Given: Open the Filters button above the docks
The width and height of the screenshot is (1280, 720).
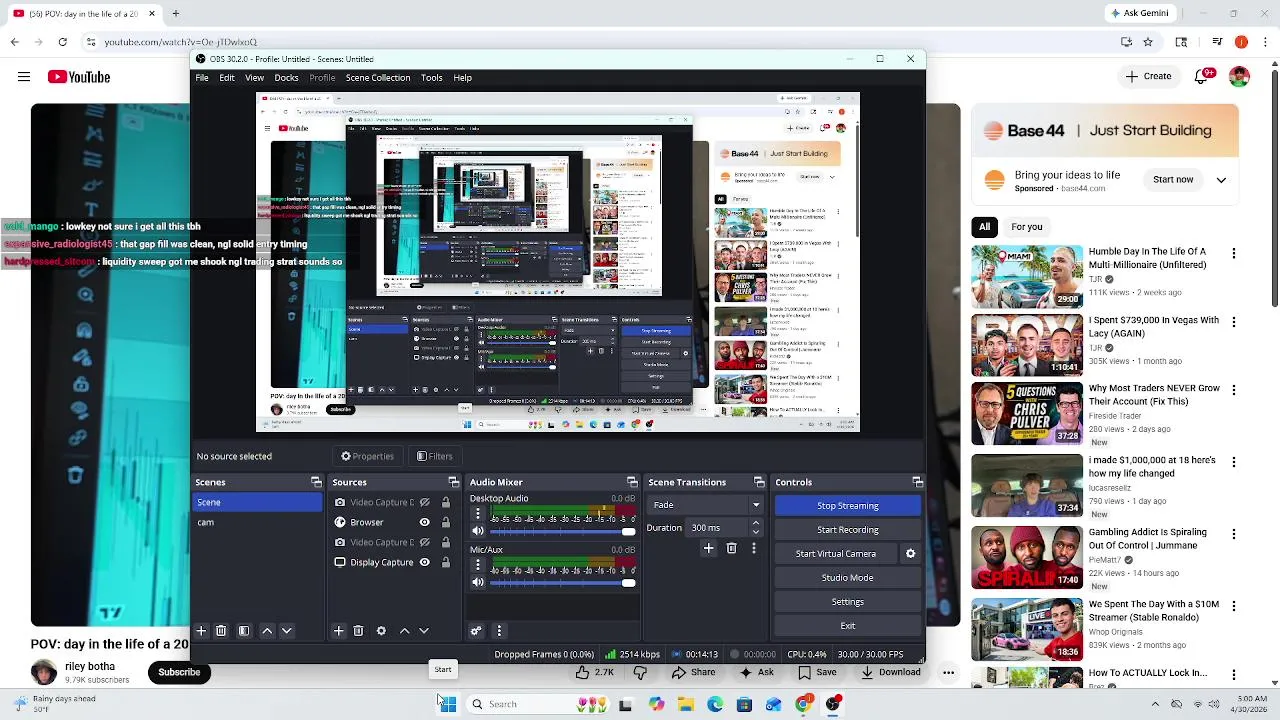Looking at the screenshot, I should click(435, 456).
